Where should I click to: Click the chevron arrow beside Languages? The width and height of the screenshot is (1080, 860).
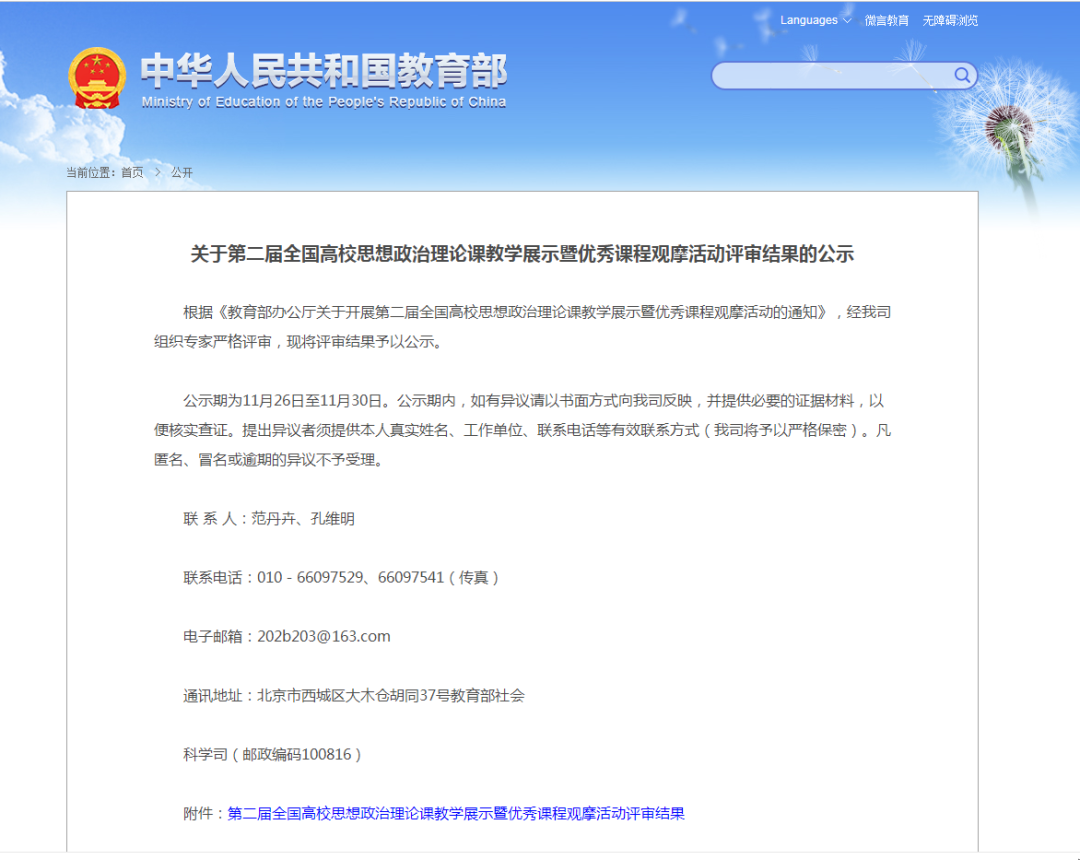tap(847, 20)
